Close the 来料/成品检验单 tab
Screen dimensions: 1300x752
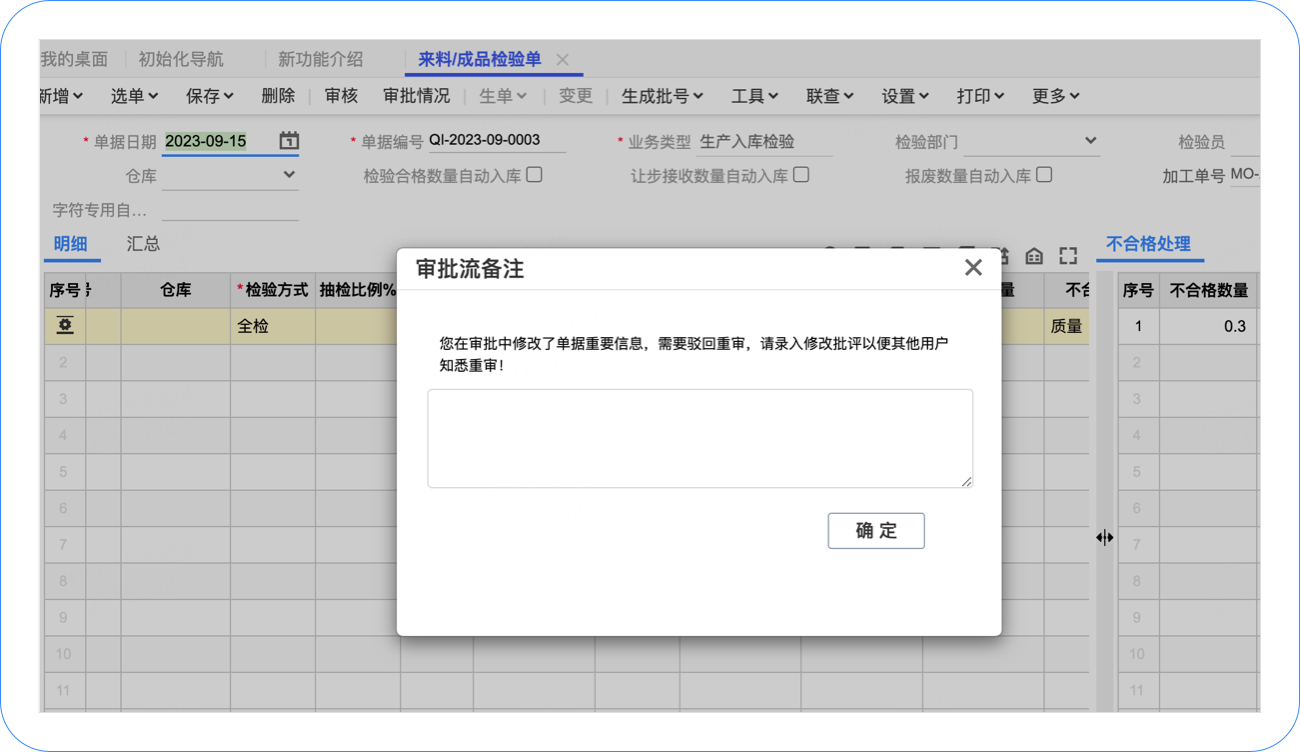[x=562, y=60]
